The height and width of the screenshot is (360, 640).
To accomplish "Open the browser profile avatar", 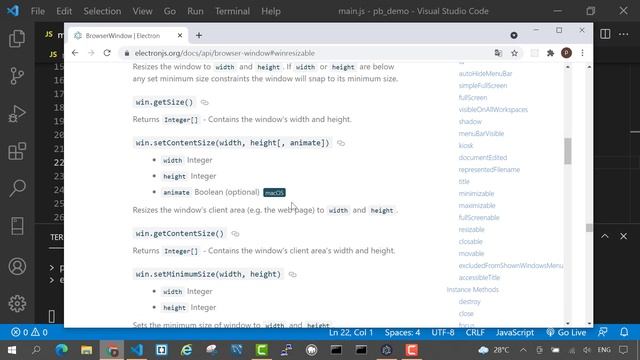I will (x=566, y=53).
